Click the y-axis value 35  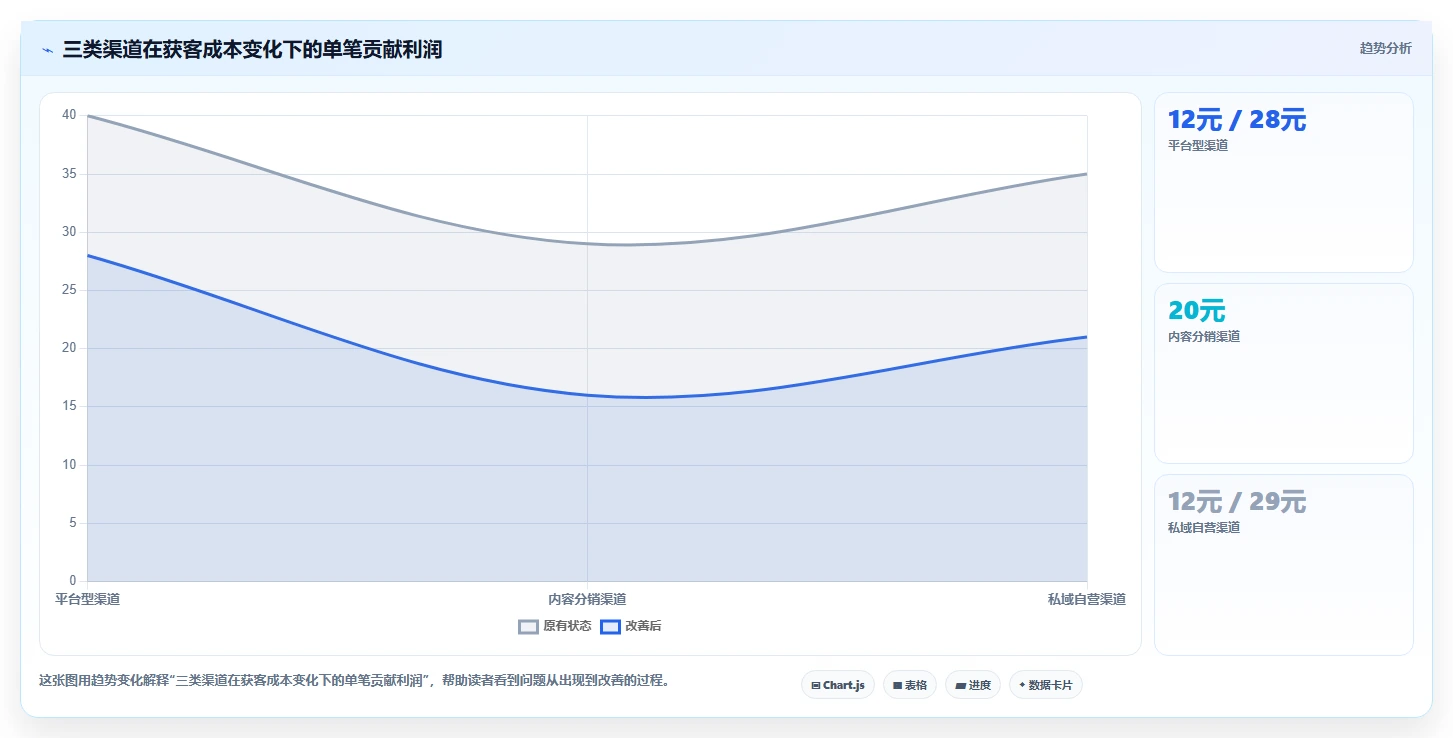69,174
